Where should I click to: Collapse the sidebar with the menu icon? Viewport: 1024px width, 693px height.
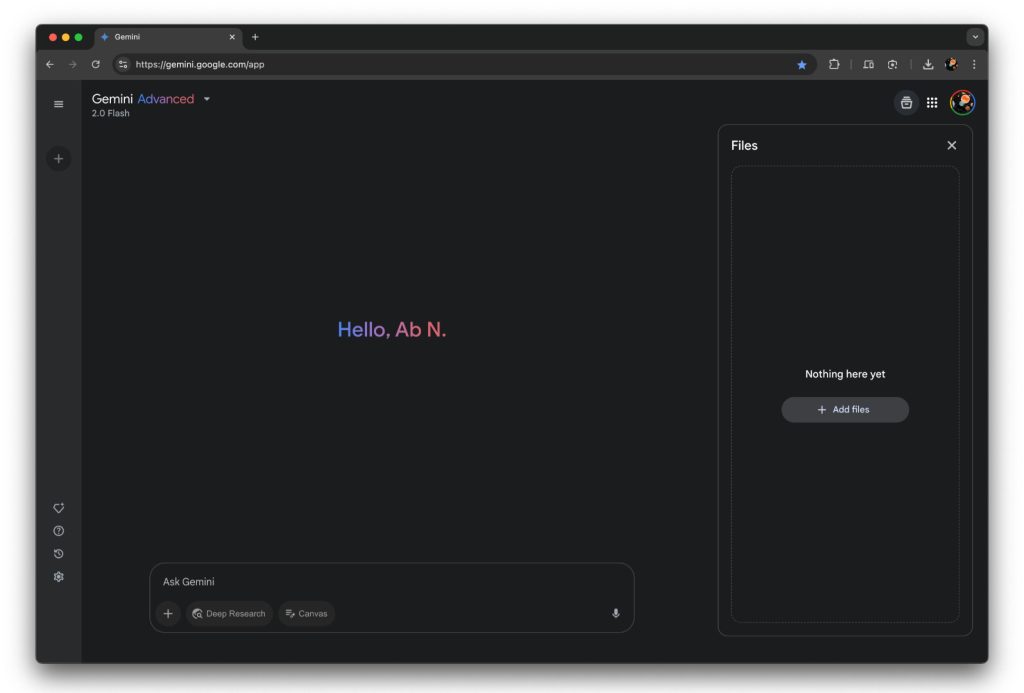coord(58,103)
